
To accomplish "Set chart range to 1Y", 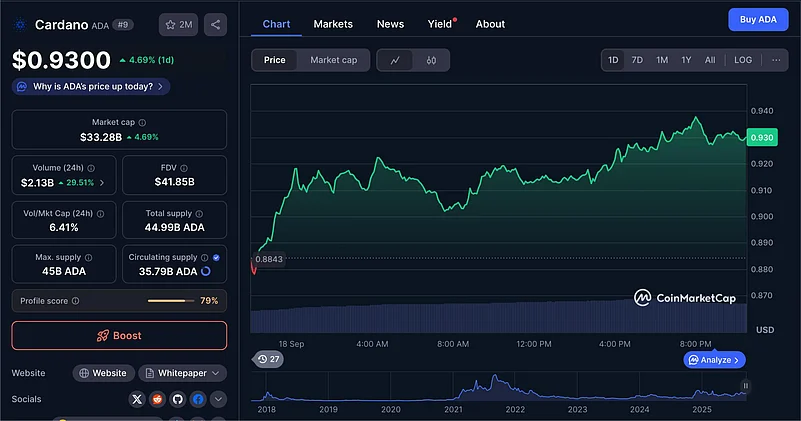I will (x=686, y=60).
